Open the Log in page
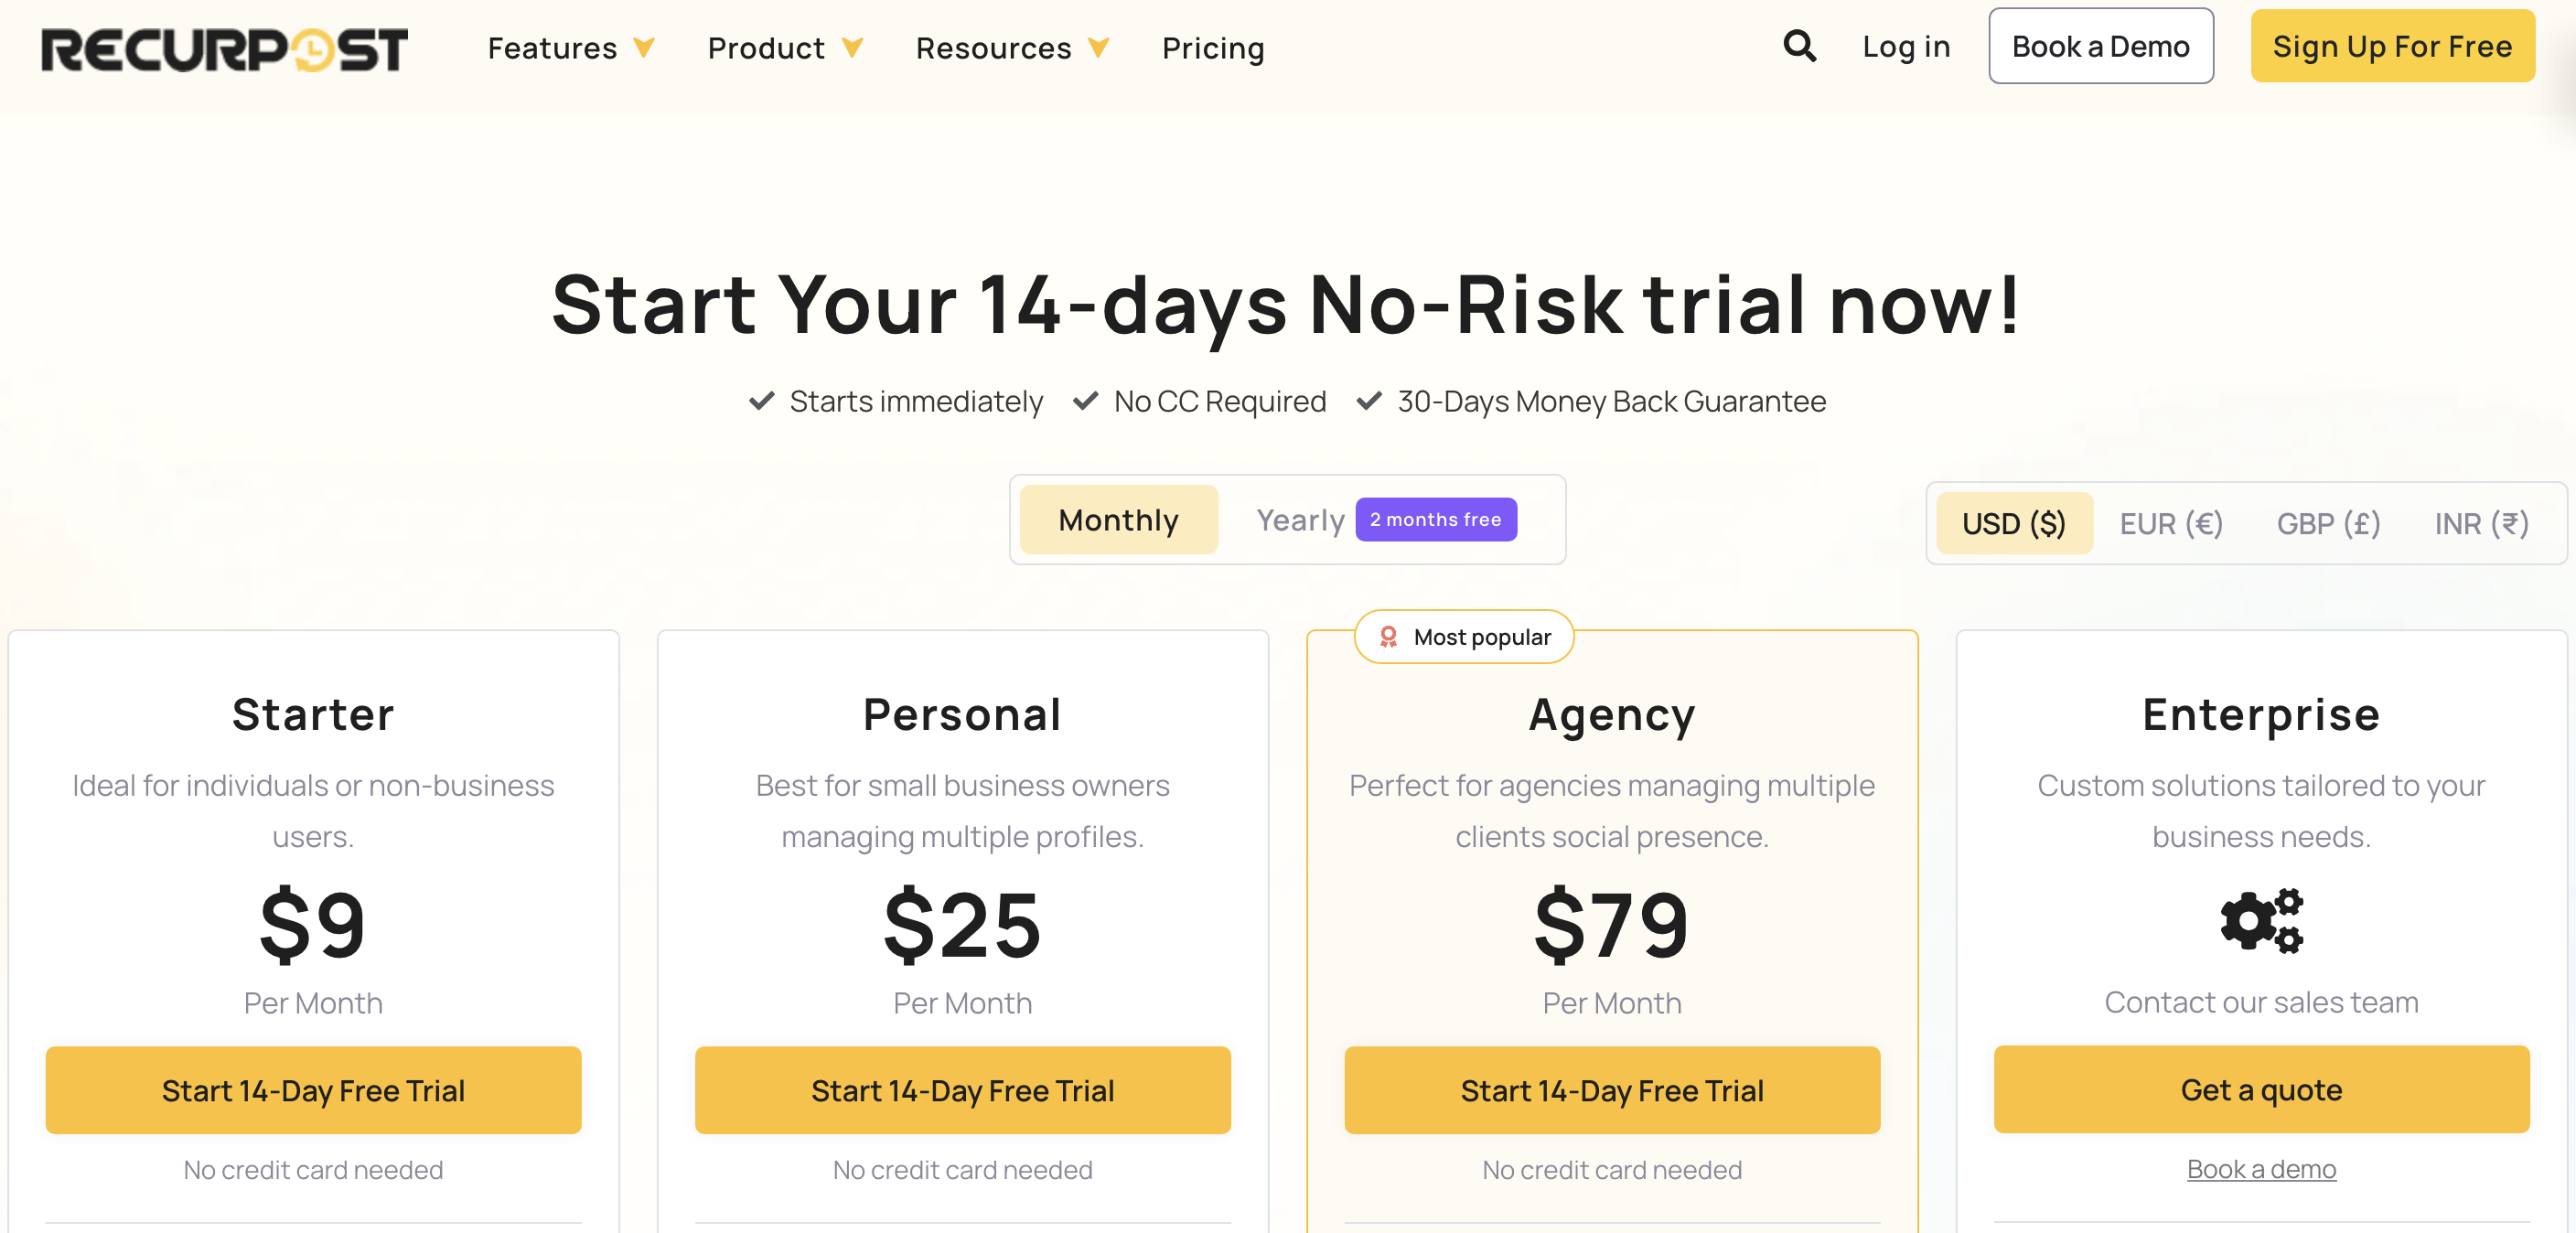Viewport: 2576px width, 1233px height. click(x=1905, y=46)
